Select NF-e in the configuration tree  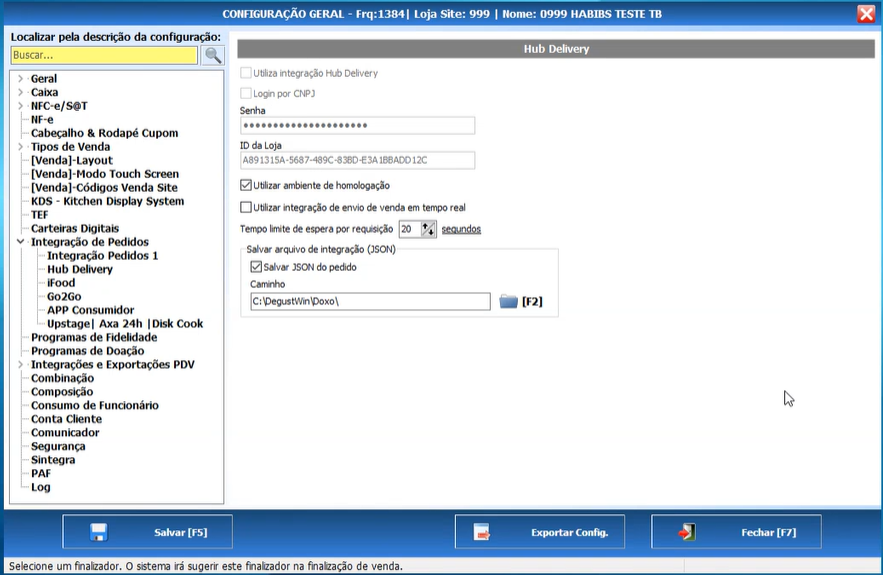[x=42, y=119]
